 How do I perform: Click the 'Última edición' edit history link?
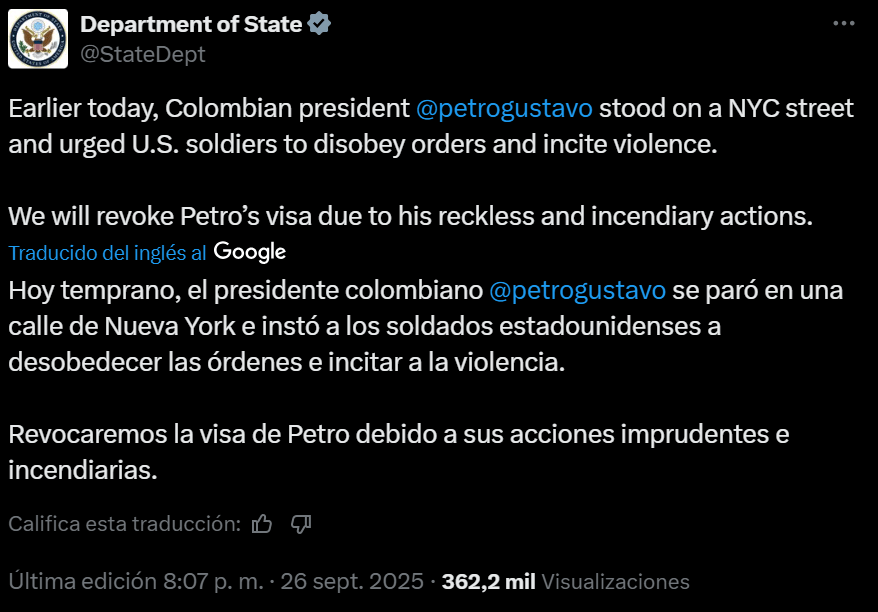(x=80, y=581)
